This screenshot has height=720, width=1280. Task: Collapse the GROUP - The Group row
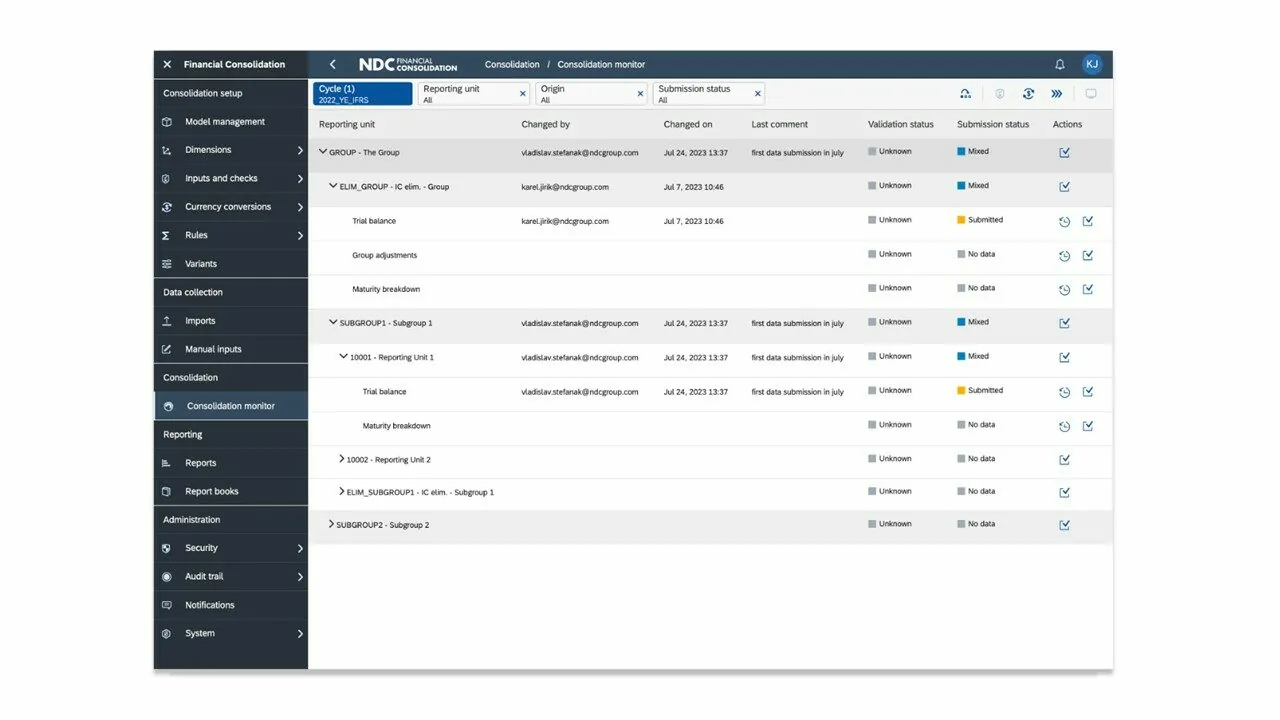click(x=323, y=152)
